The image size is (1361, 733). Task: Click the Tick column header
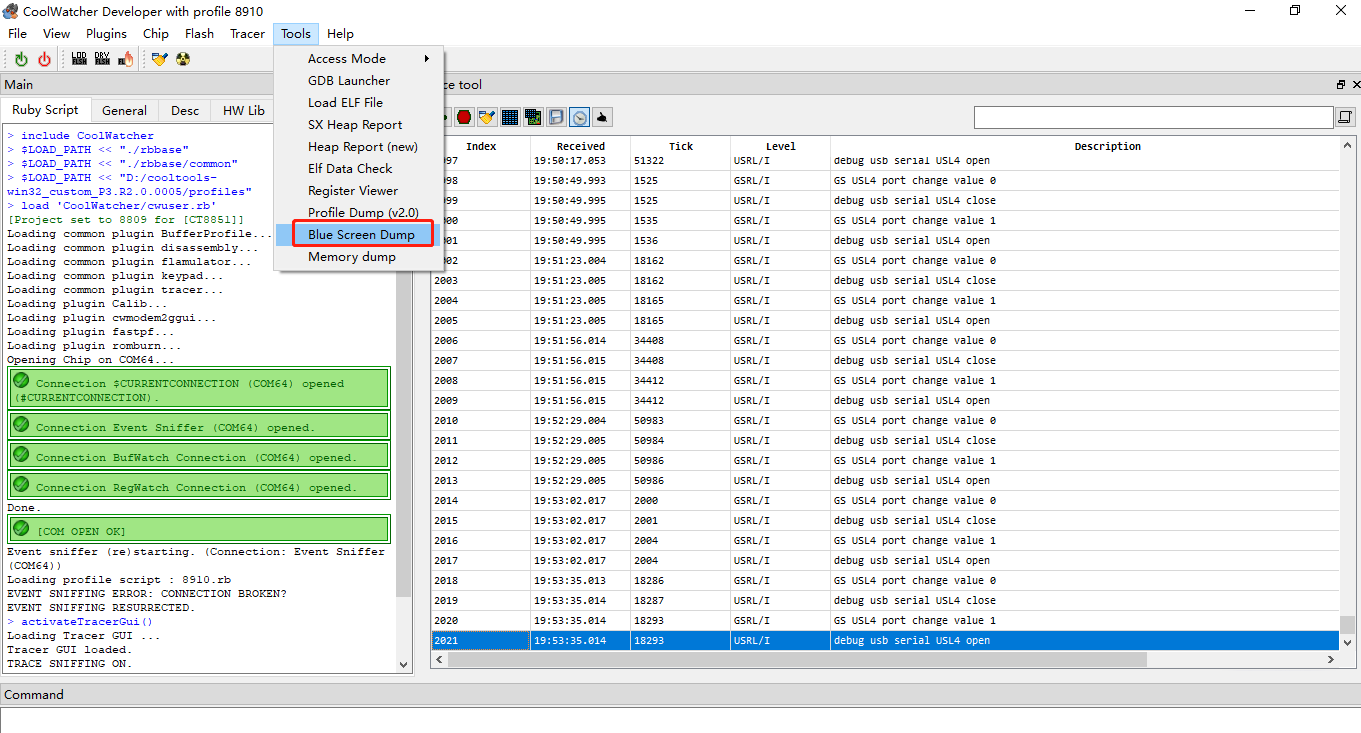pos(681,146)
